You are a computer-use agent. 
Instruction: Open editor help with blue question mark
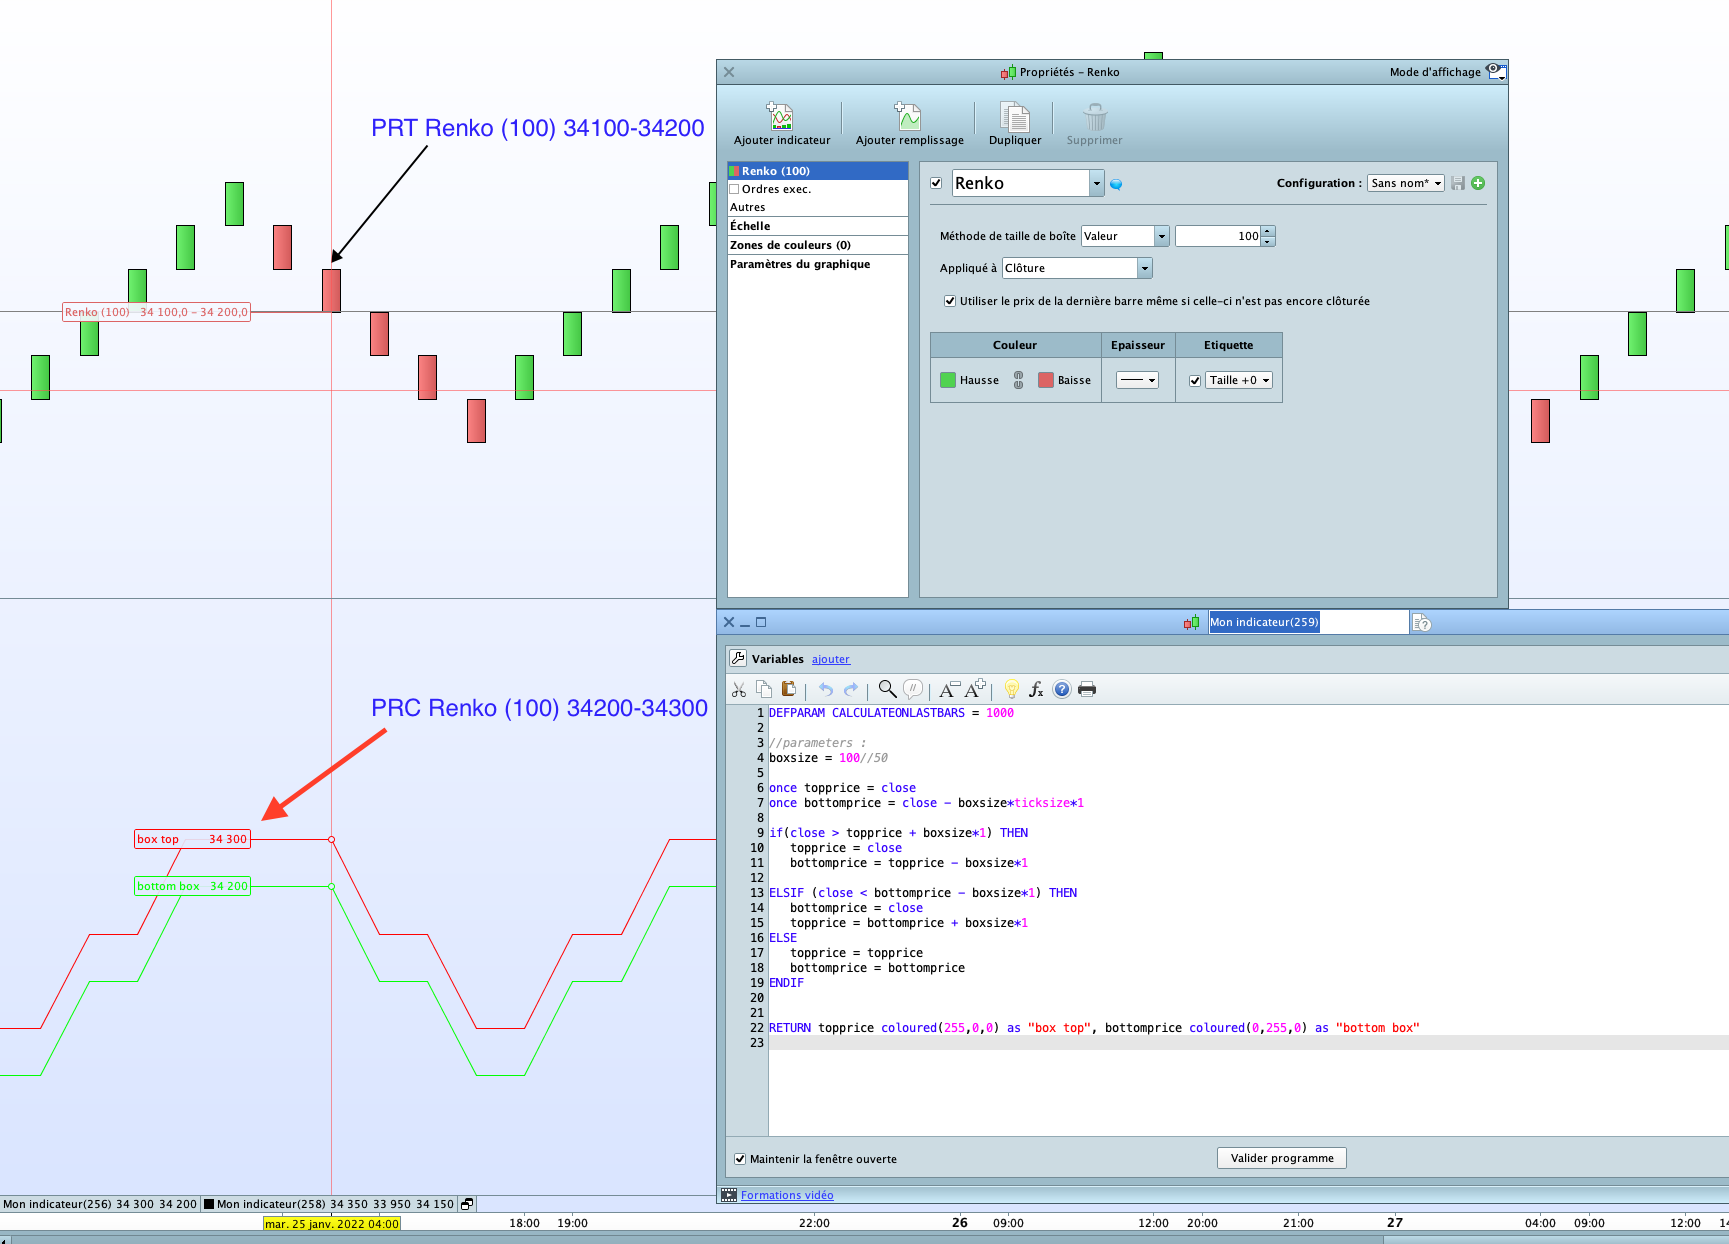1062,689
